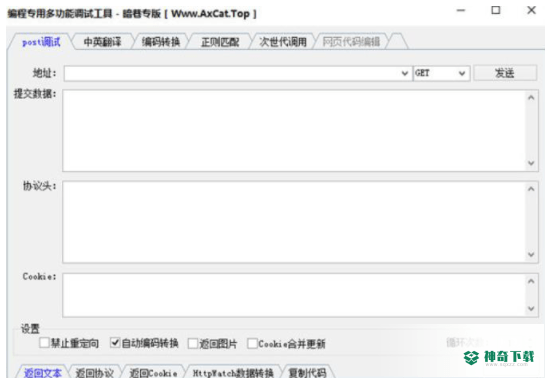Minimize the debugging tool window
This screenshot has height=378, width=545.
(461, 10)
